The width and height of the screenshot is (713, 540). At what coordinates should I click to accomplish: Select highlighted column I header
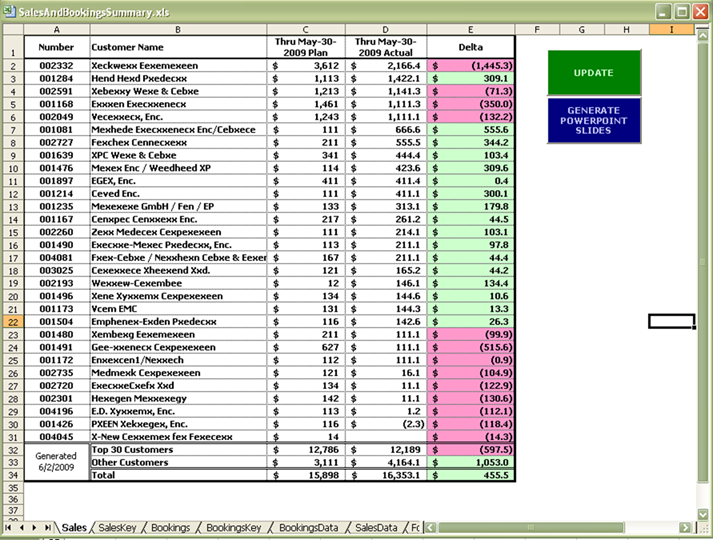pos(672,30)
